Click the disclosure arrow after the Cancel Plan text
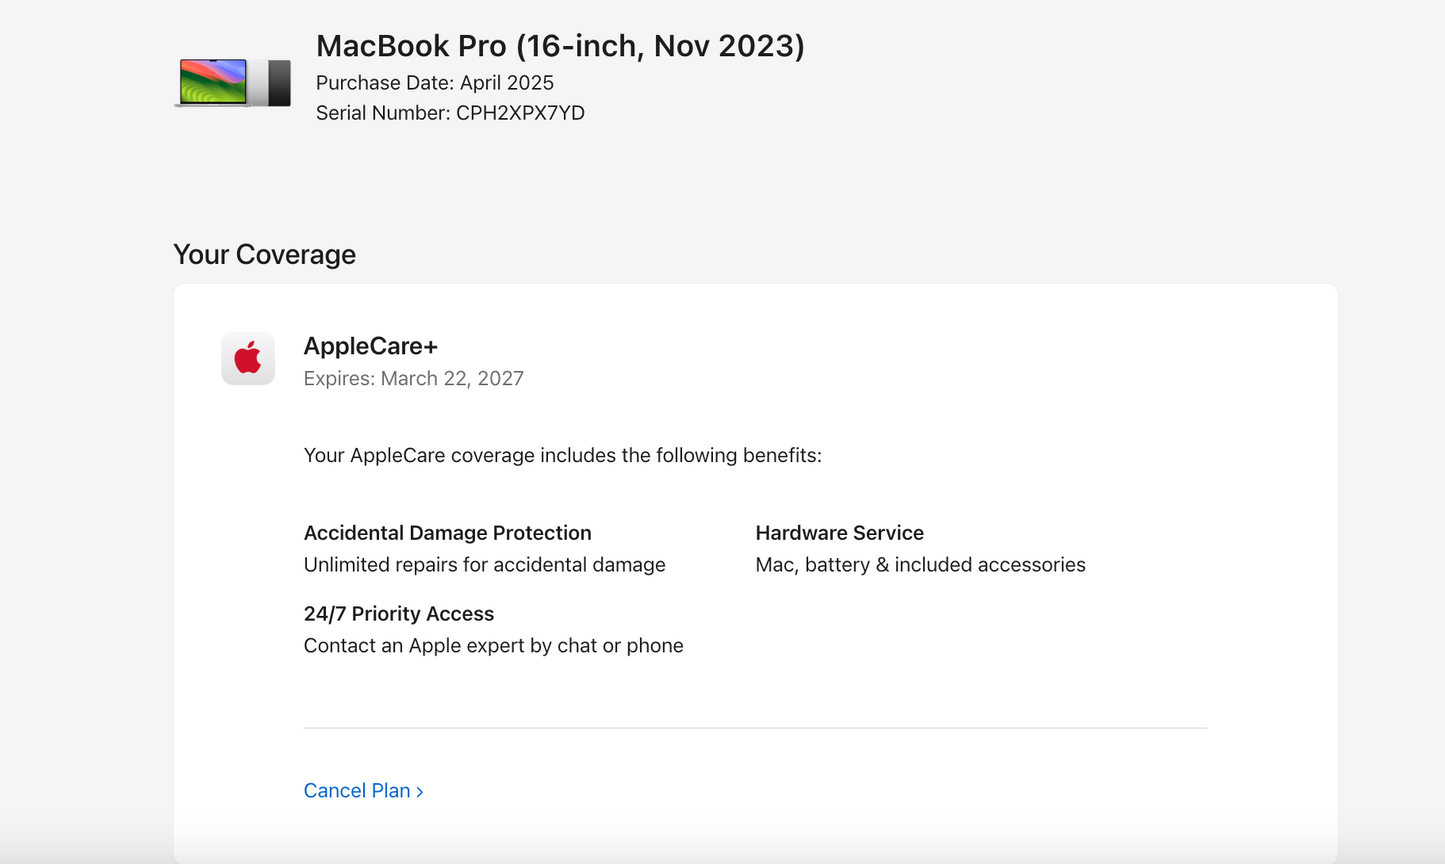The height and width of the screenshot is (864, 1445). tap(419, 791)
